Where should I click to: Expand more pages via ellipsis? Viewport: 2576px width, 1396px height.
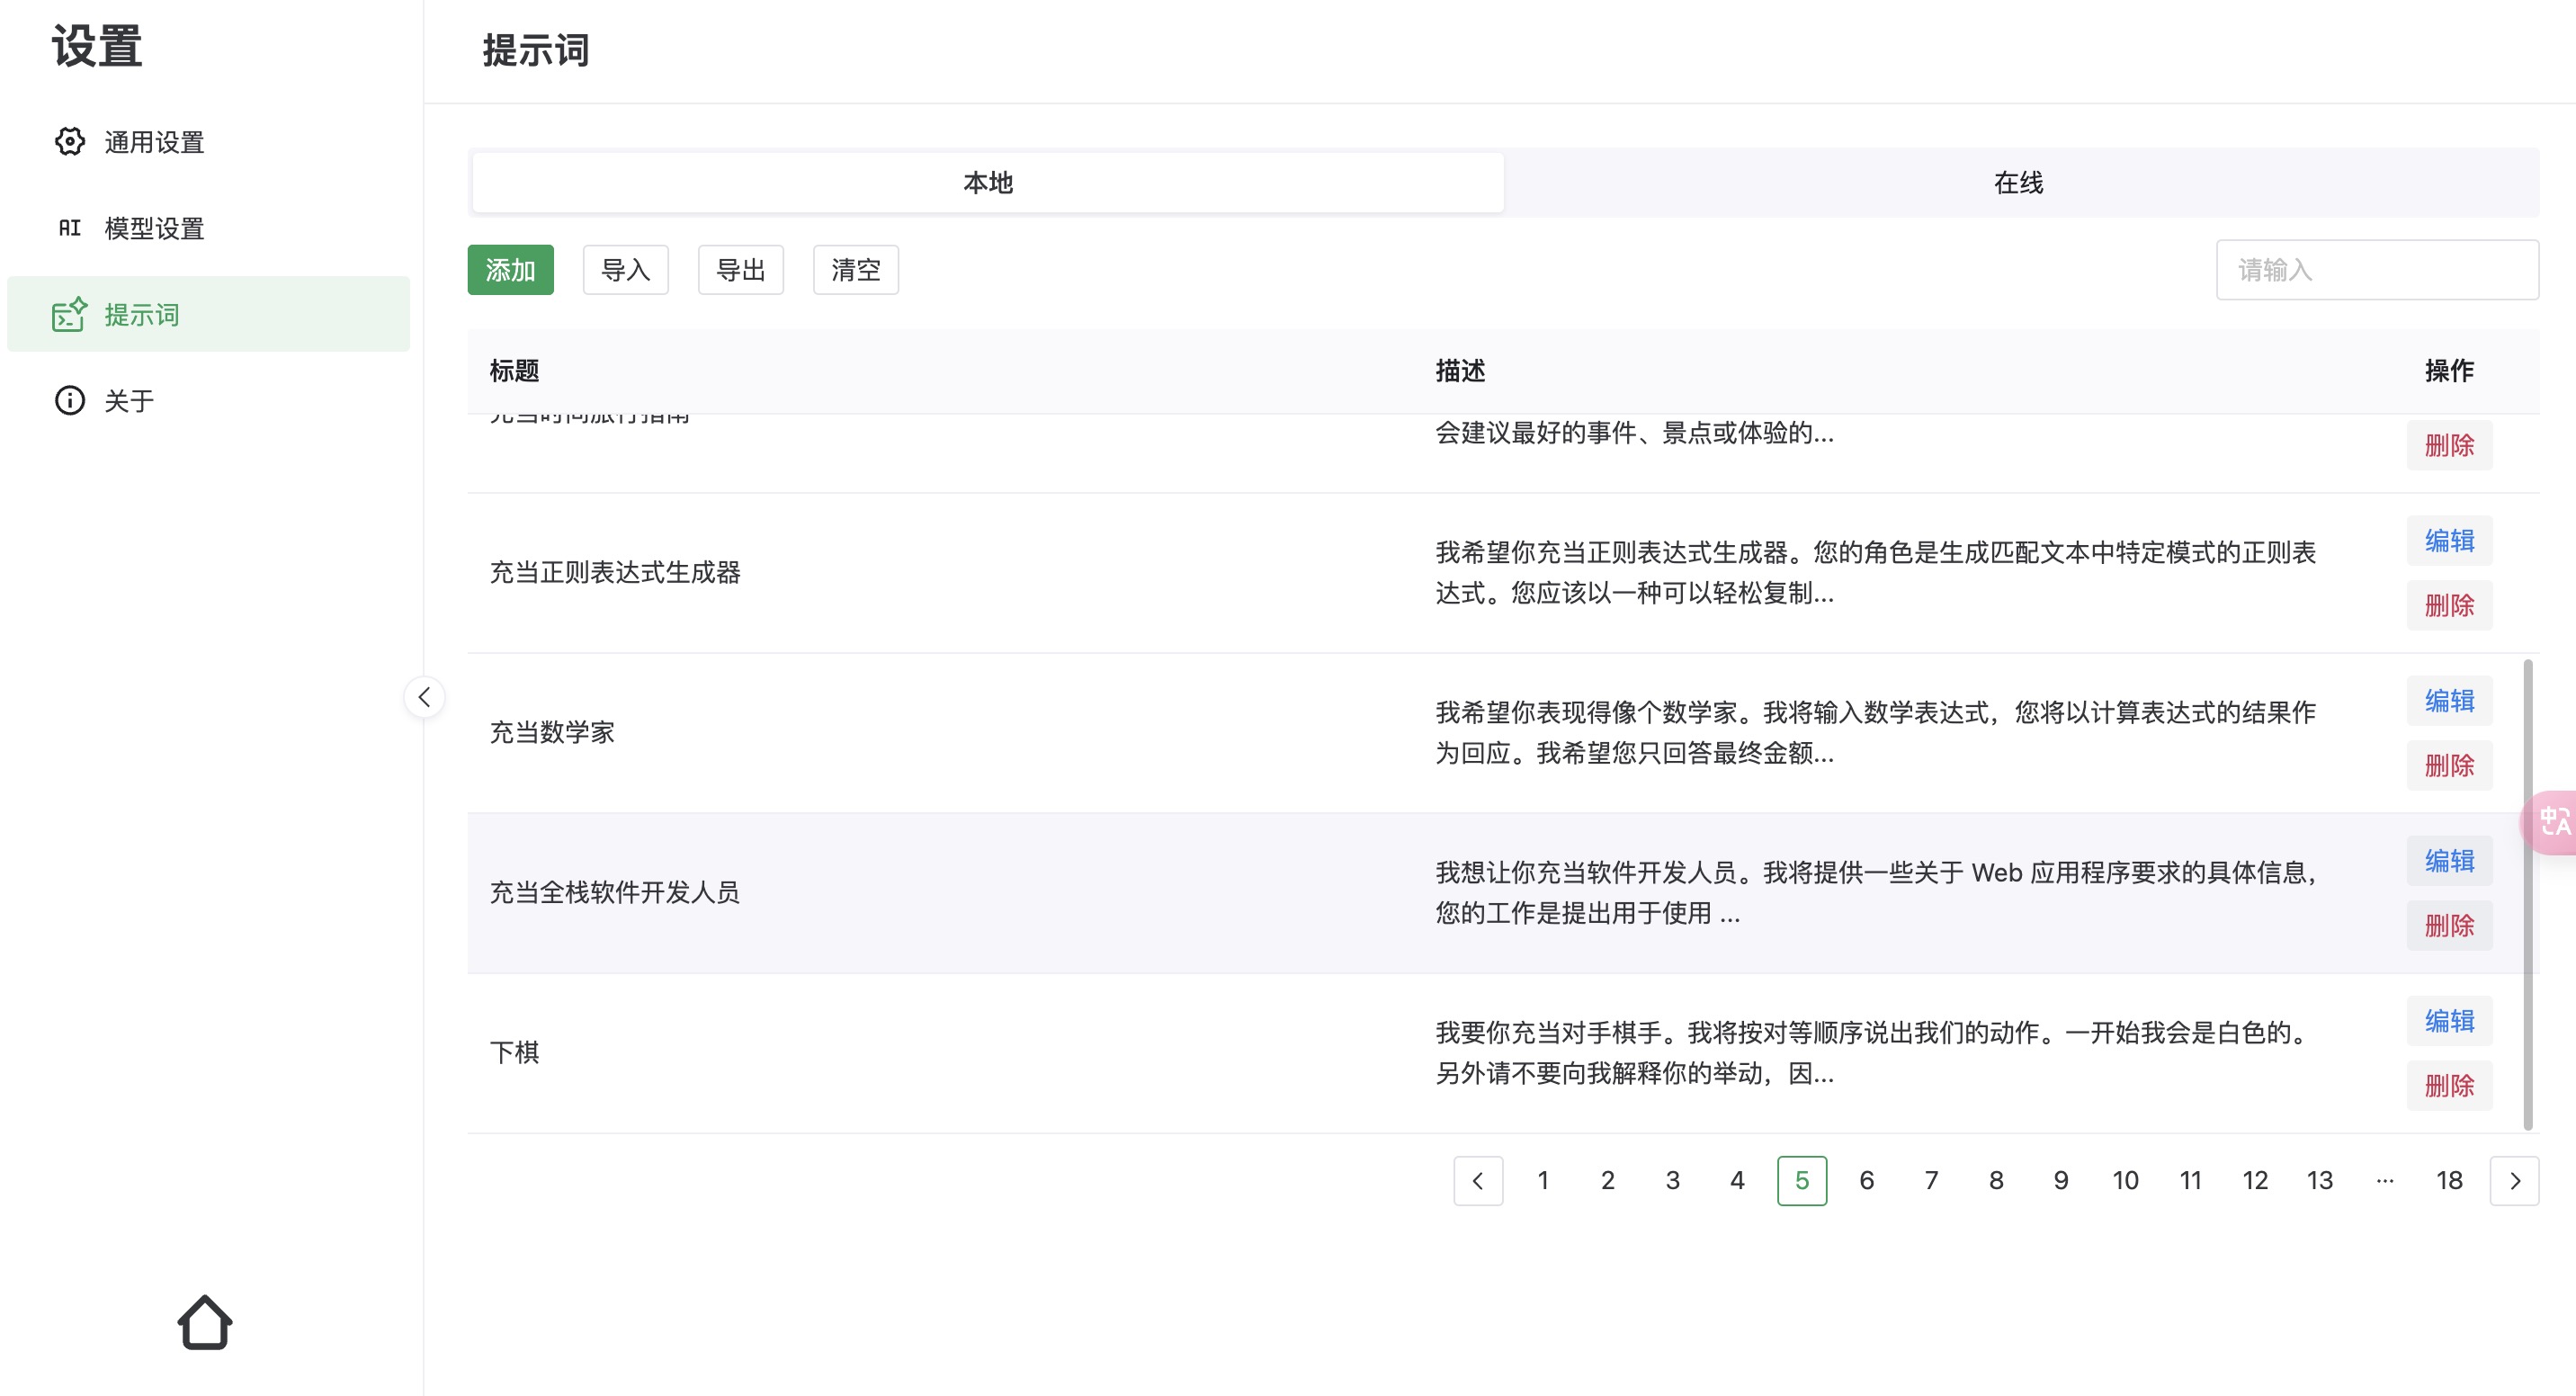tap(2384, 1181)
